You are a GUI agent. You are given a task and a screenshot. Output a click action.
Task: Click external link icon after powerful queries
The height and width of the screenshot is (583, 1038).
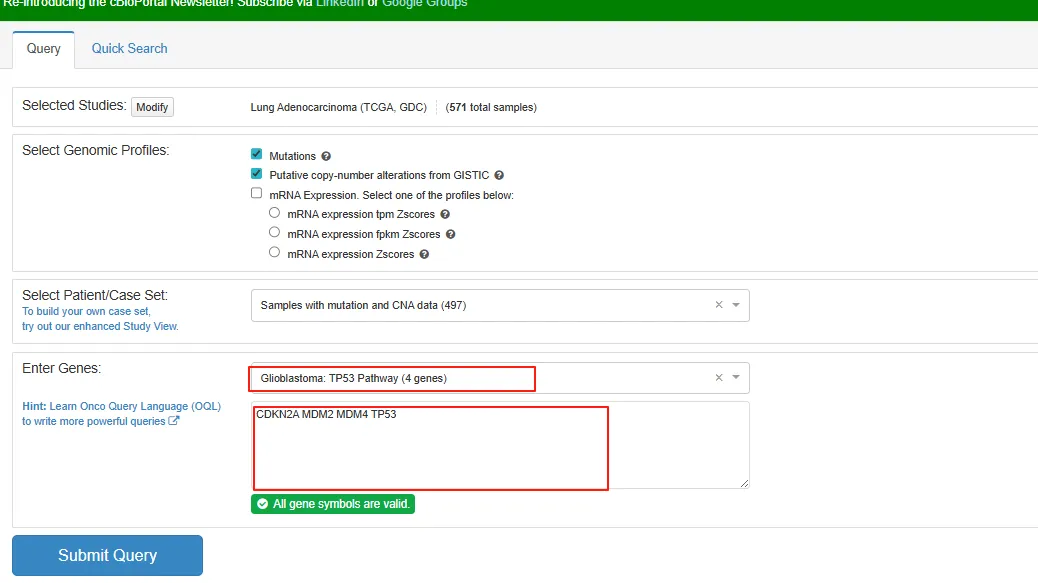[x=174, y=421]
